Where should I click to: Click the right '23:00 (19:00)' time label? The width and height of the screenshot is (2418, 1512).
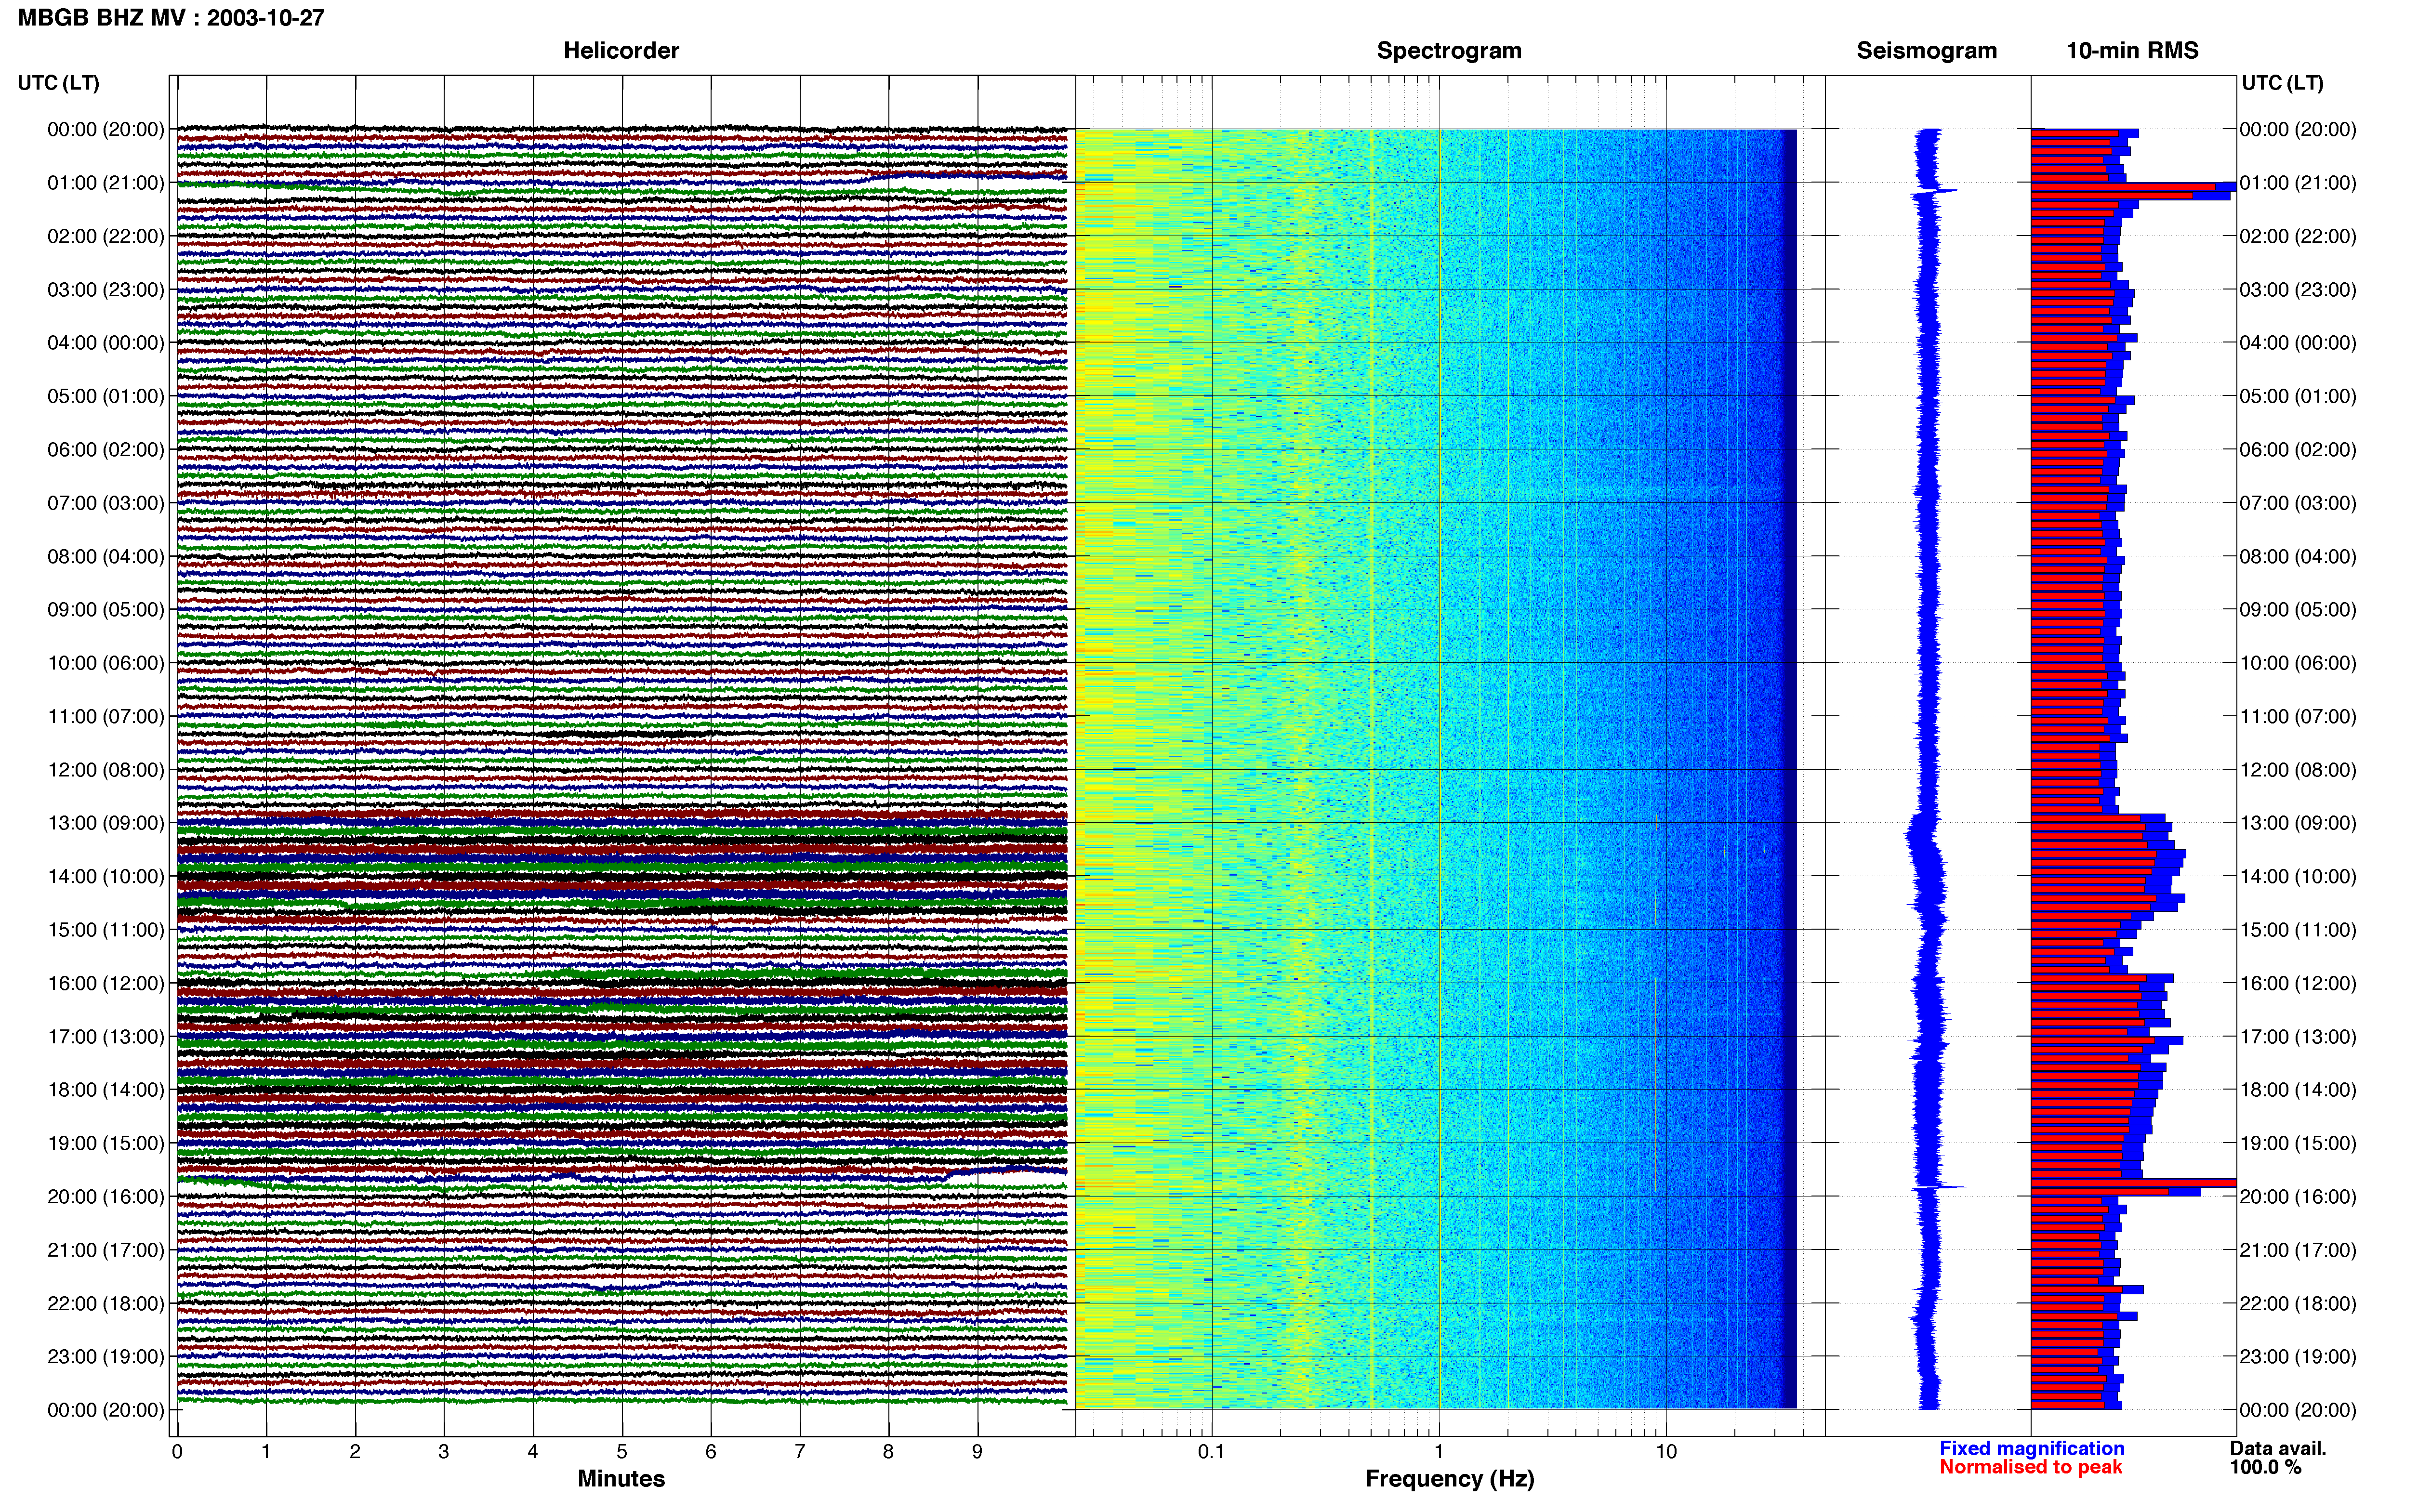(x=2297, y=1356)
